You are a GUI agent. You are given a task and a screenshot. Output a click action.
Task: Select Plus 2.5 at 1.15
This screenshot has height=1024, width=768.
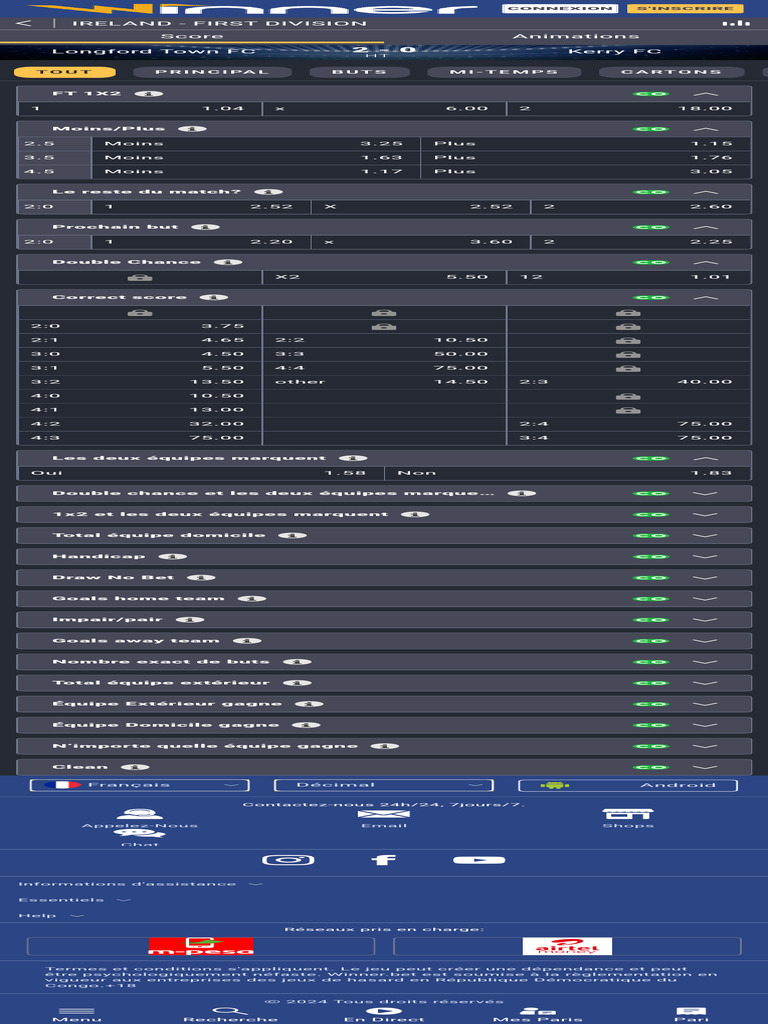(x=585, y=144)
